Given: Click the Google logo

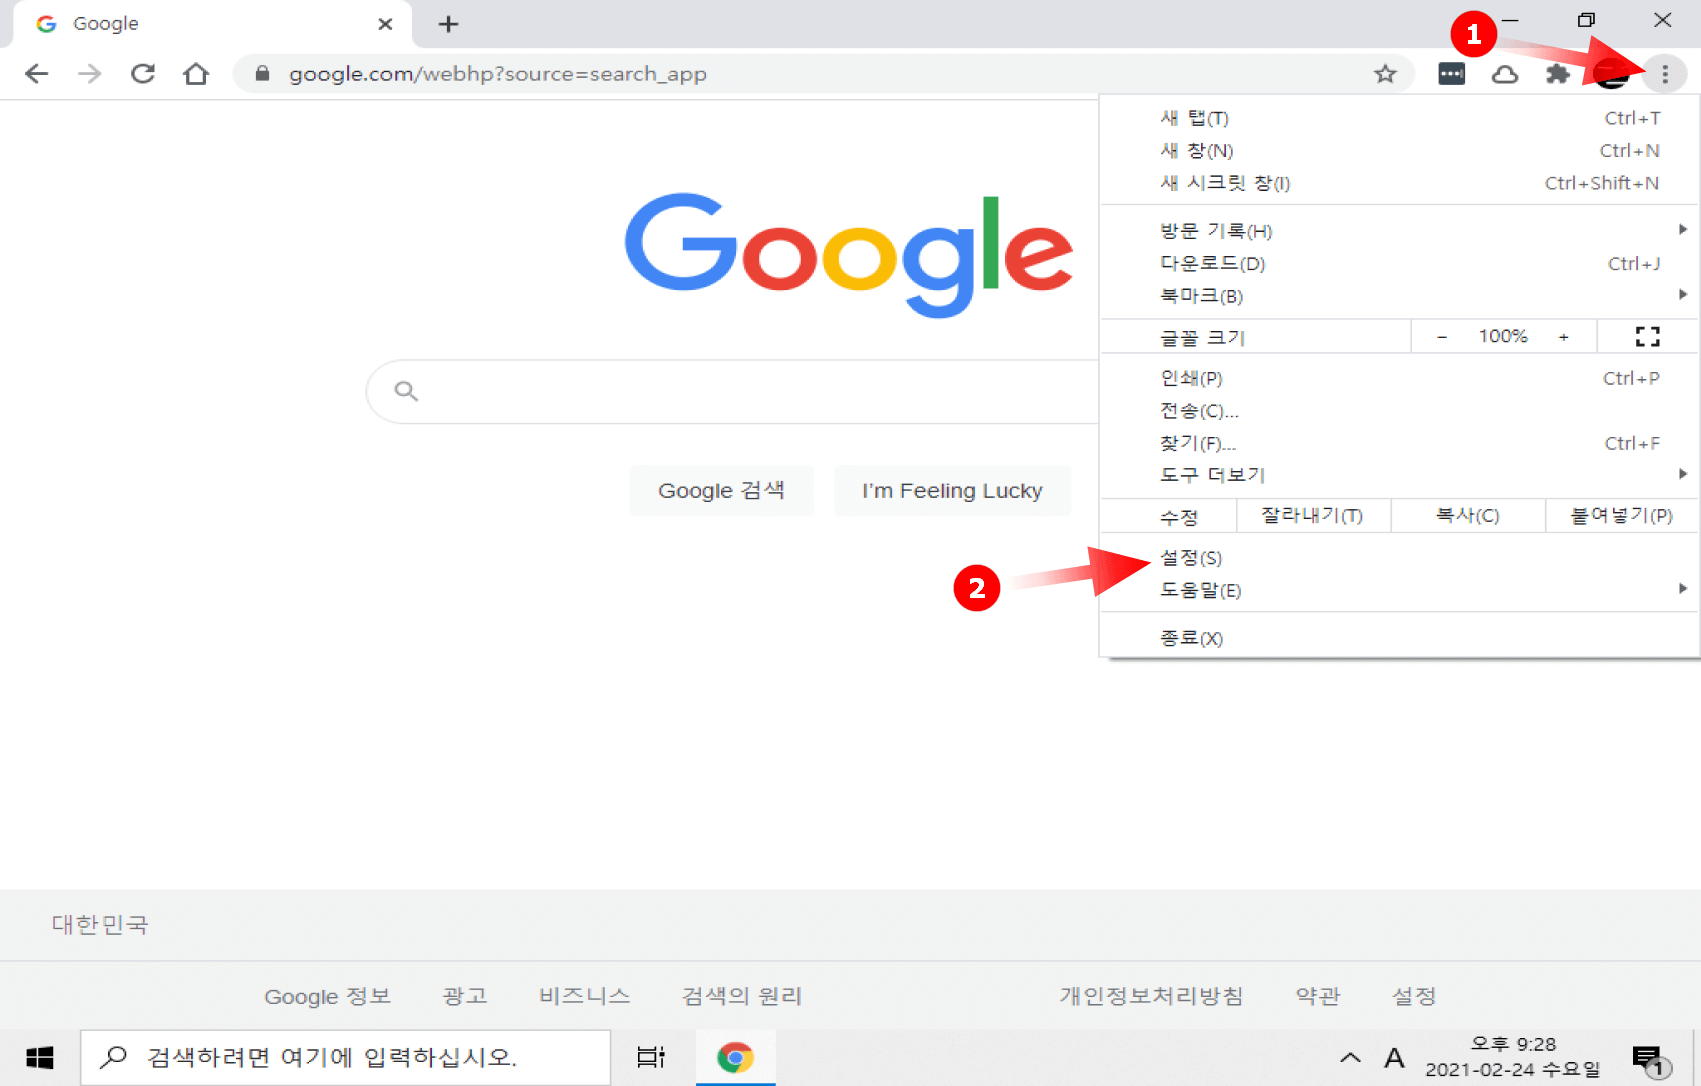Looking at the screenshot, I should (849, 254).
